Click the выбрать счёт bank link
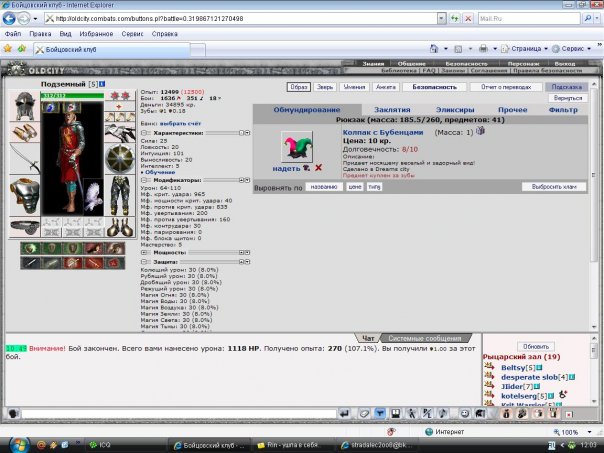Viewport: 604px width, 453px height. [x=180, y=123]
